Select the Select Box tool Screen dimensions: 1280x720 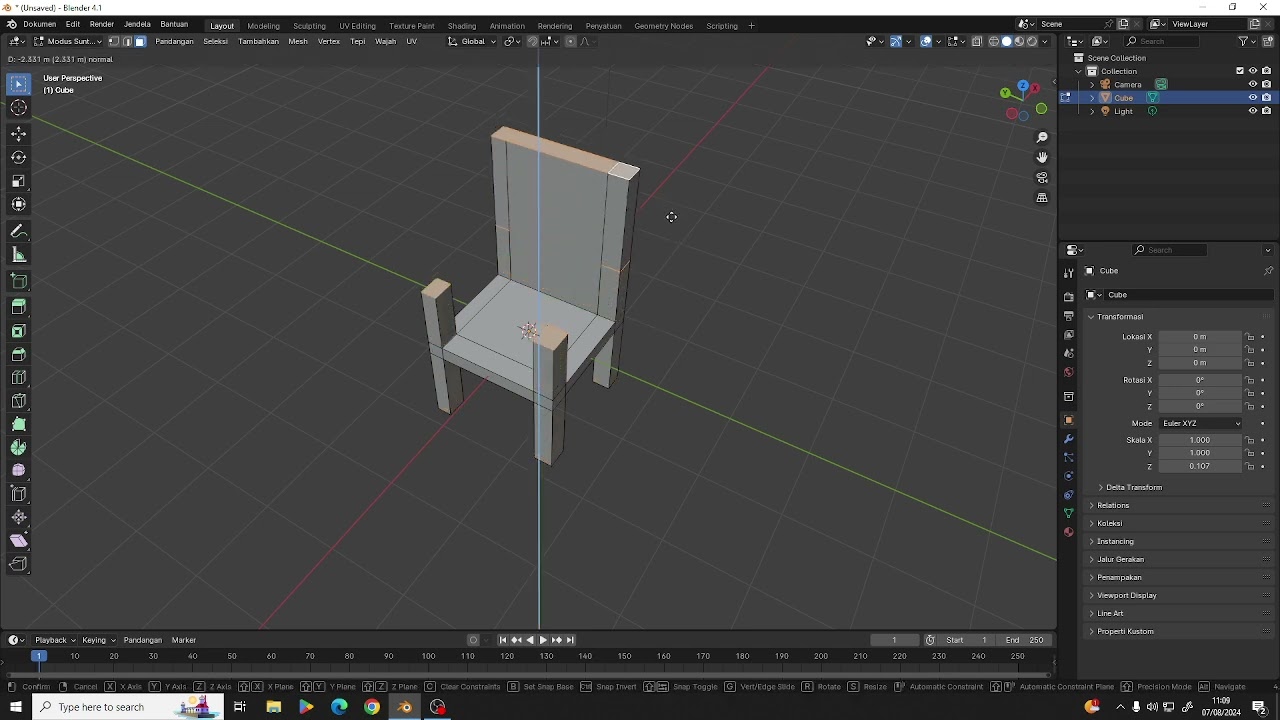point(19,85)
